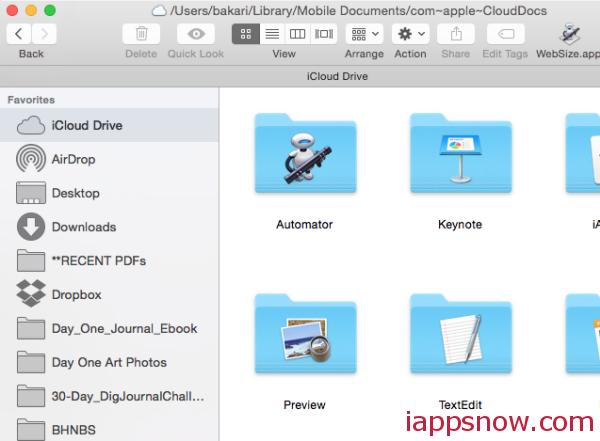Image resolution: width=600 pixels, height=441 pixels.
Task: Open the 30-Day_DigJournalChall... sidebar folder
Action: (109, 396)
